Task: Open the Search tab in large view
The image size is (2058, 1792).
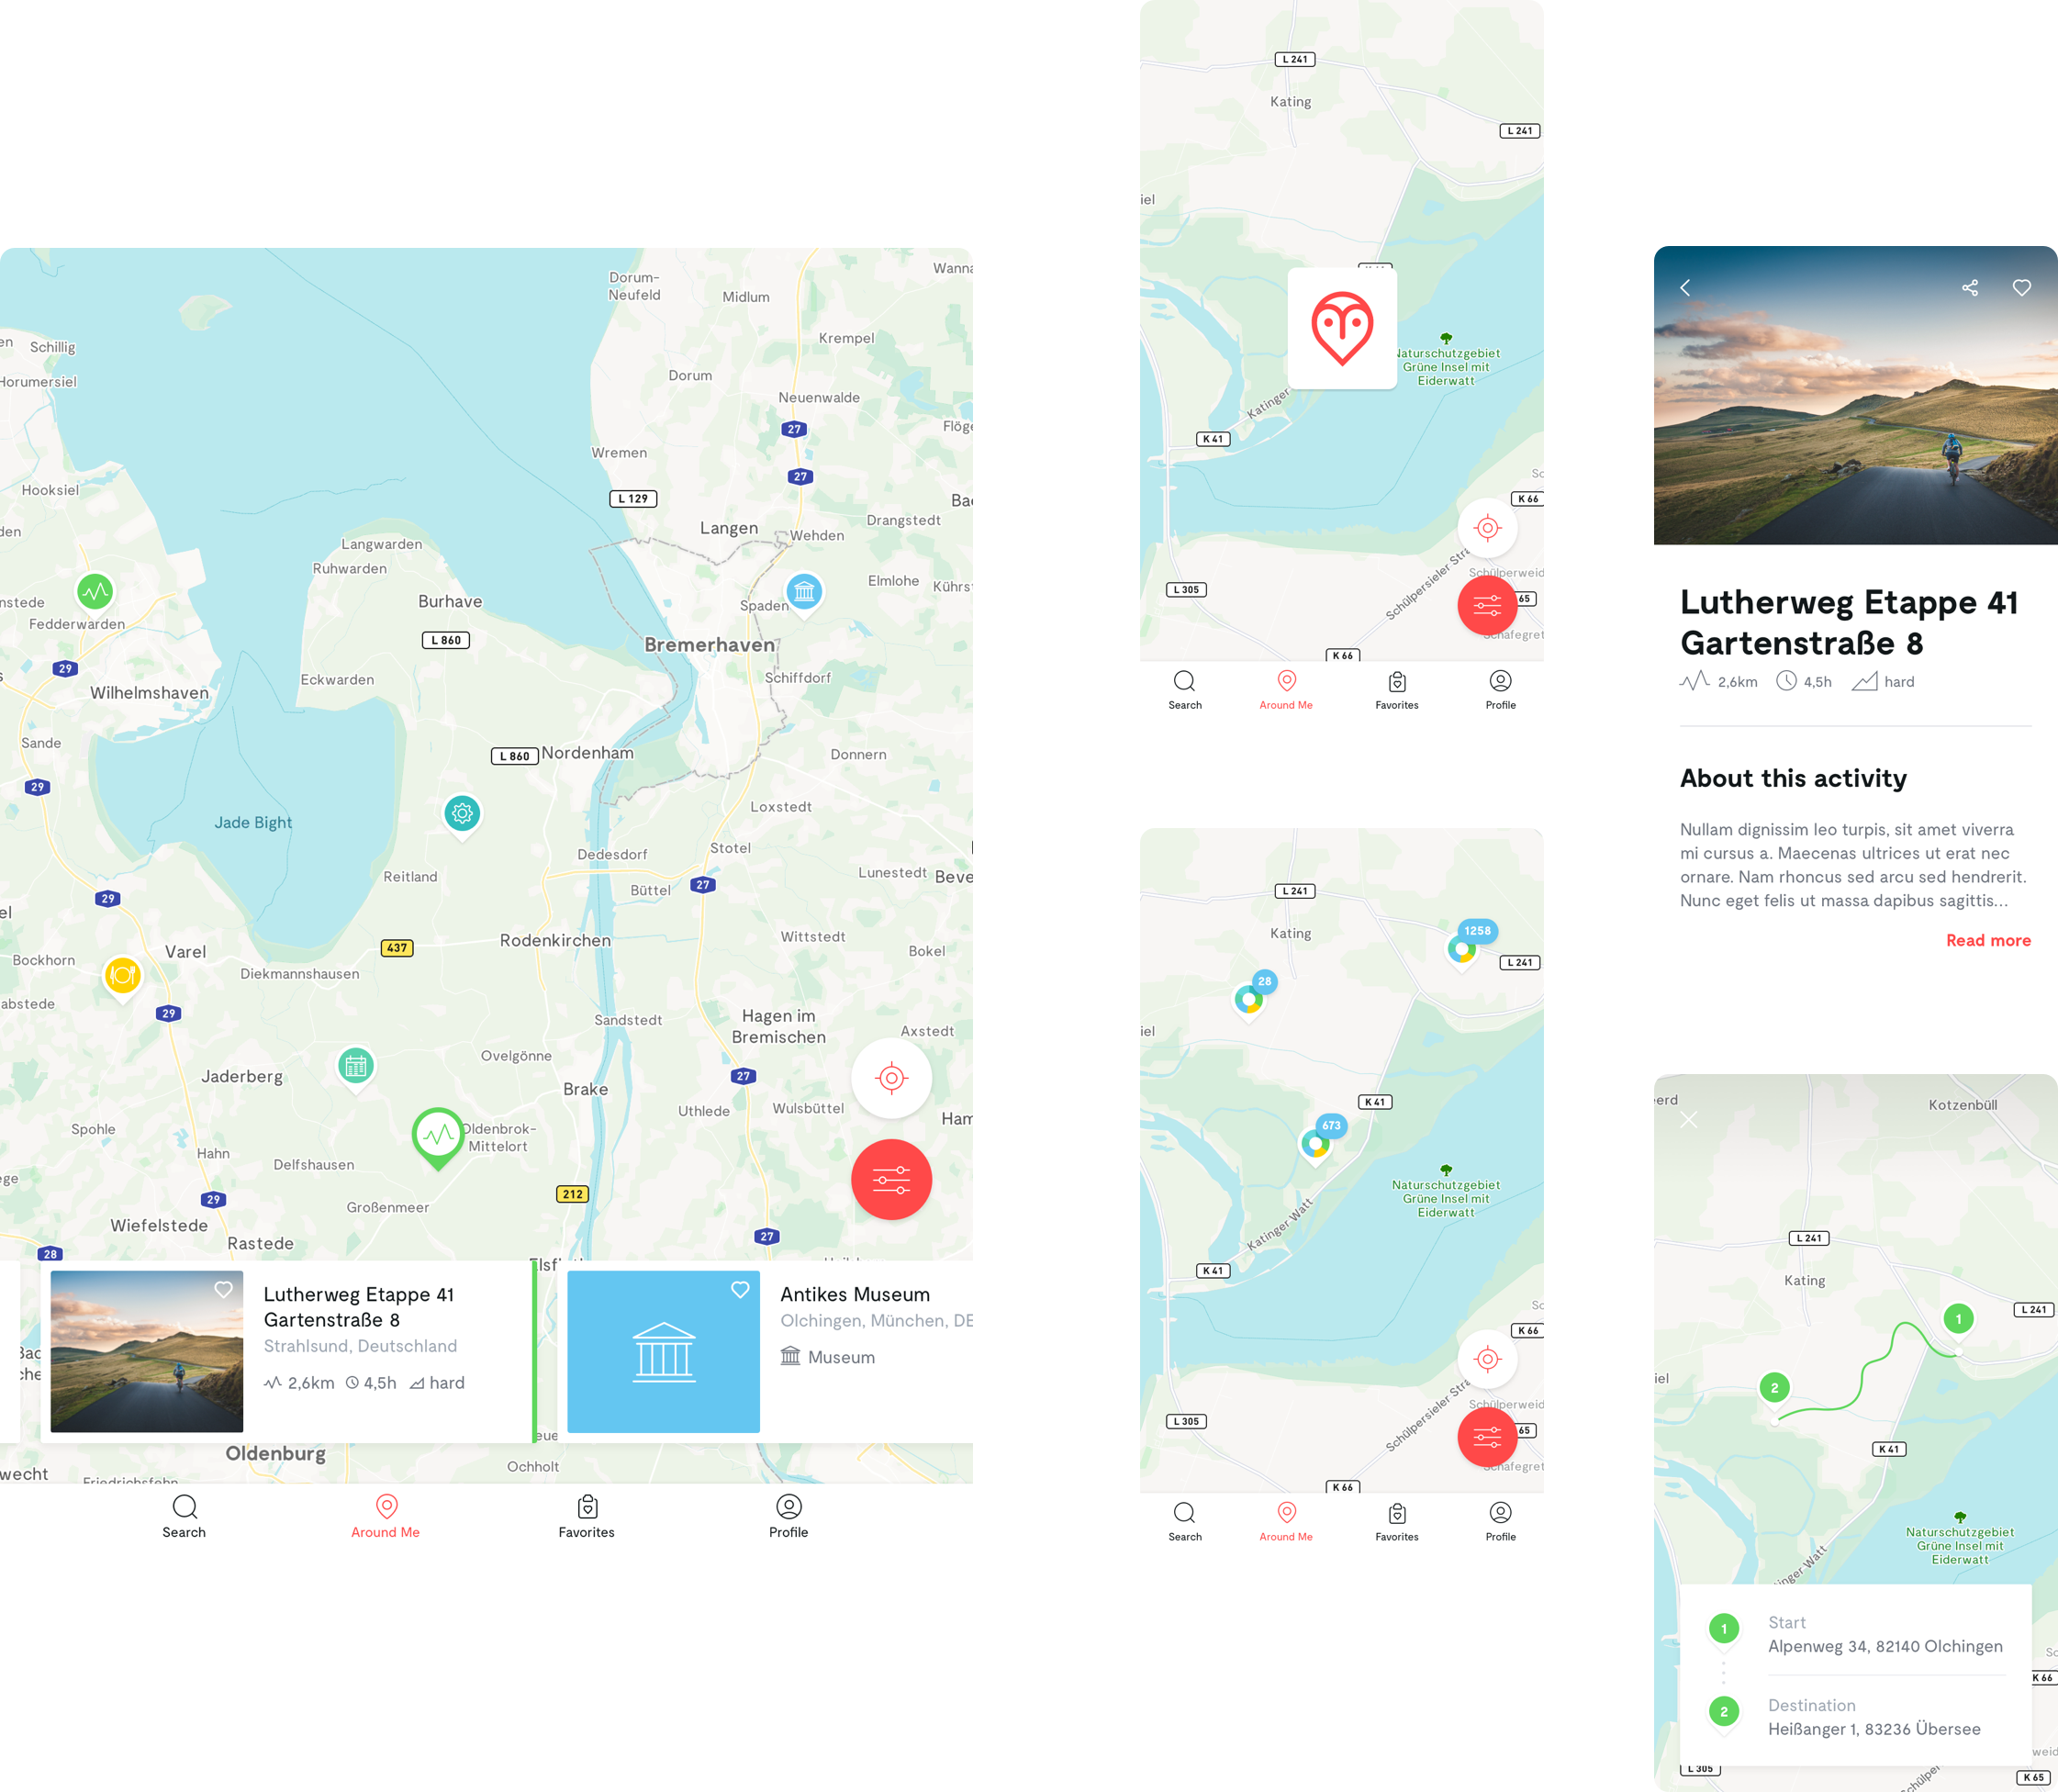Action: tap(184, 1515)
